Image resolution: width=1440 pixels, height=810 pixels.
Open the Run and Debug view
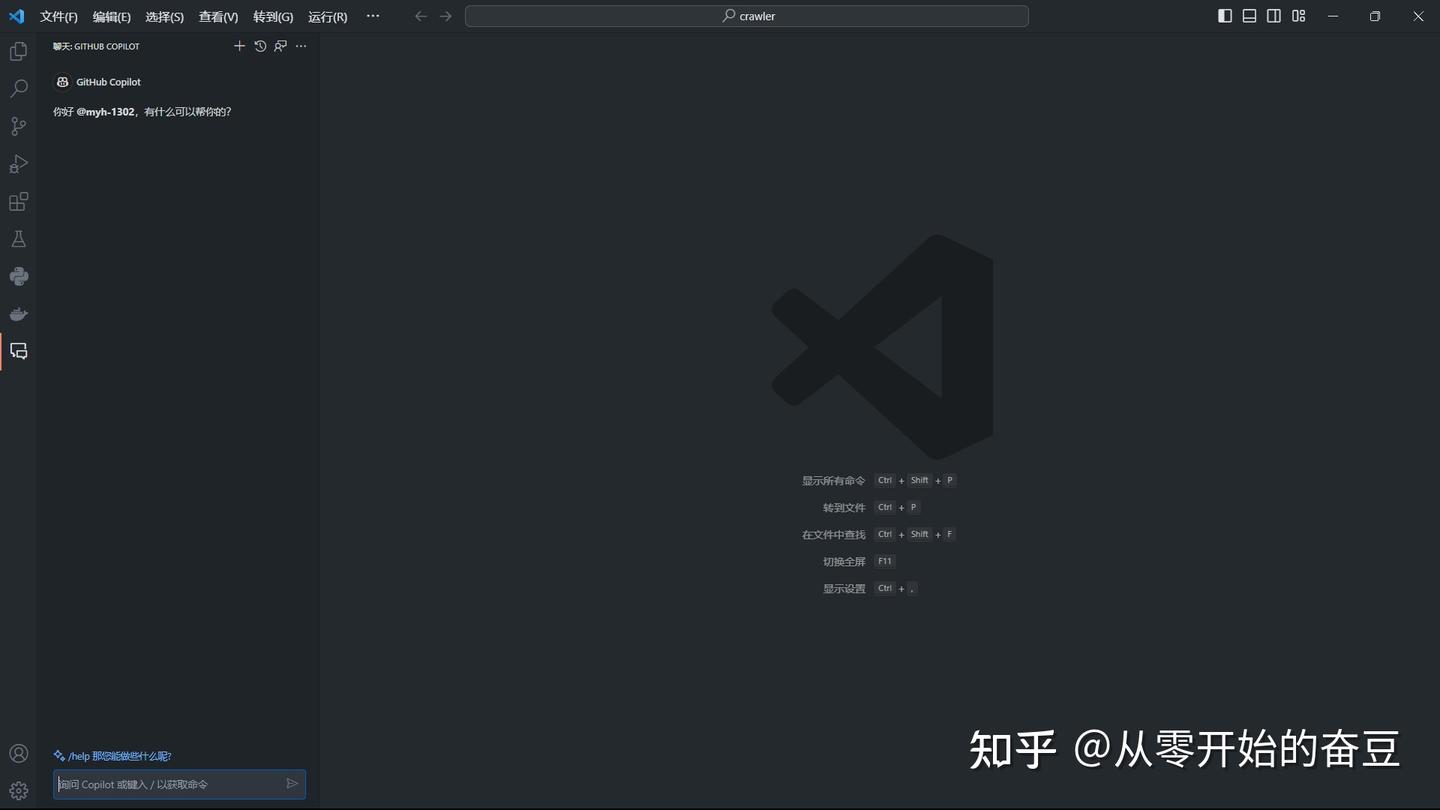tap(18, 163)
